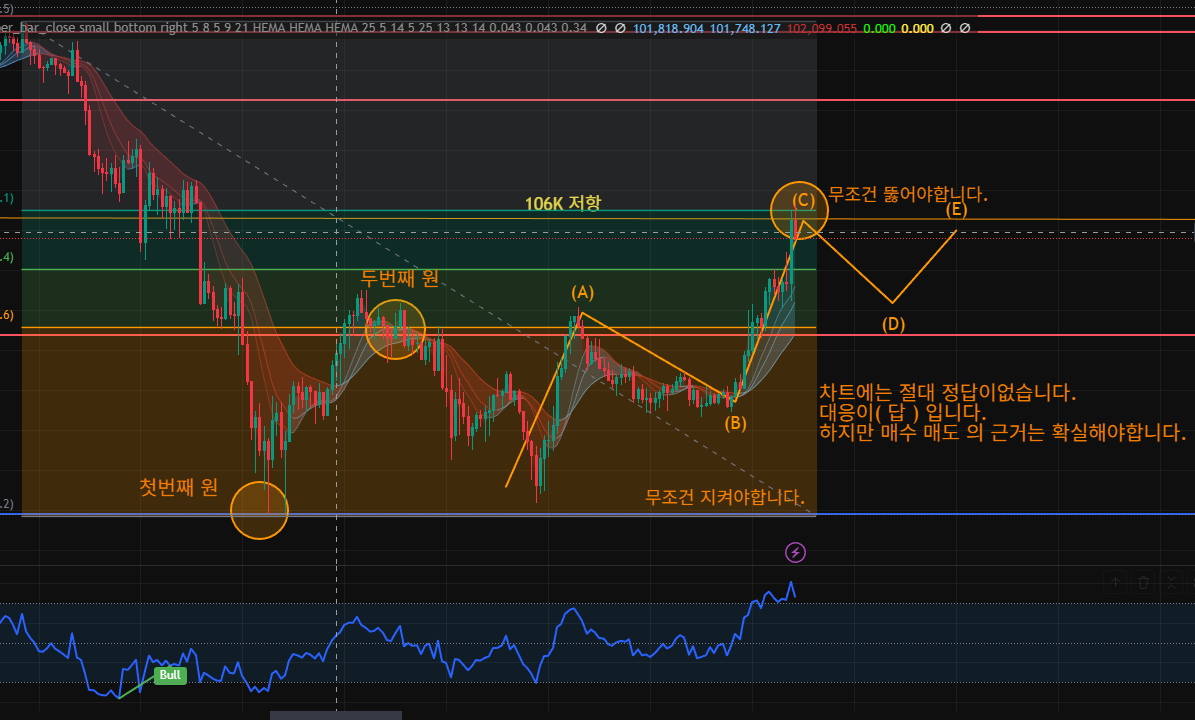Select the orange circle labeled 두번째 원
The height and width of the screenshot is (720, 1195).
click(395, 329)
